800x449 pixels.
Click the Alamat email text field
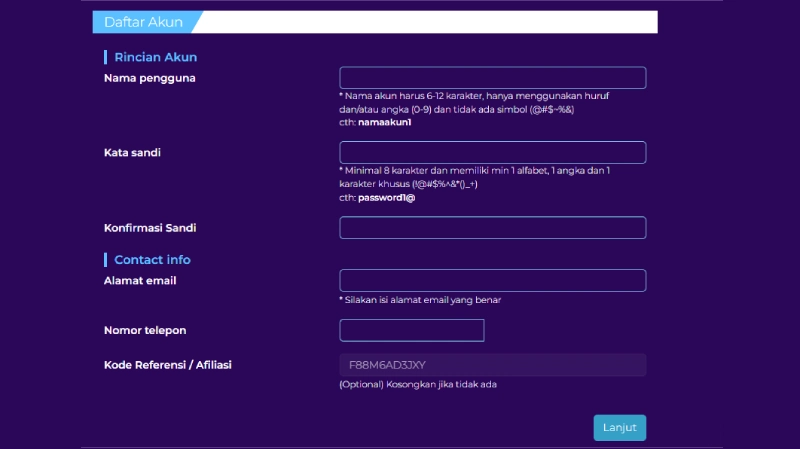492,281
